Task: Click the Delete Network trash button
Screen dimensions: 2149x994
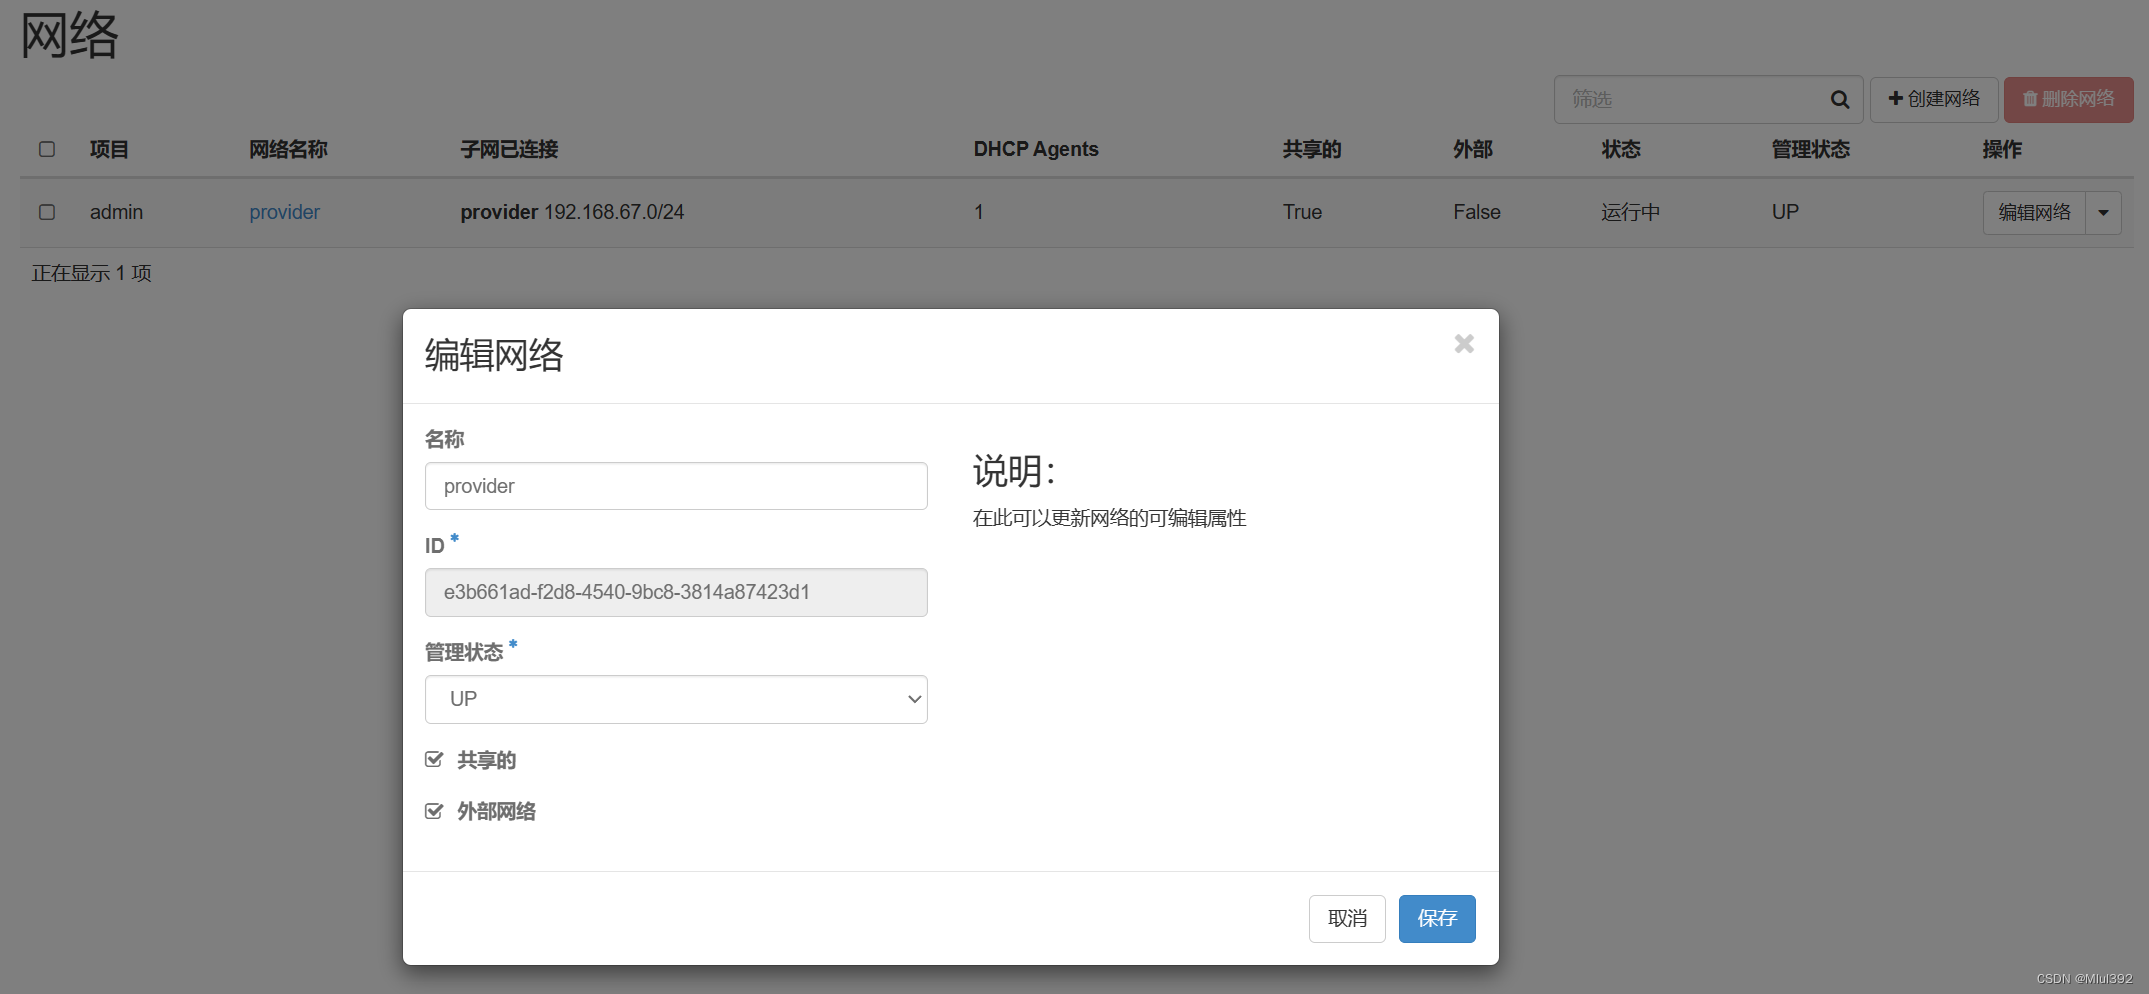Action: tap(2068, 99)
